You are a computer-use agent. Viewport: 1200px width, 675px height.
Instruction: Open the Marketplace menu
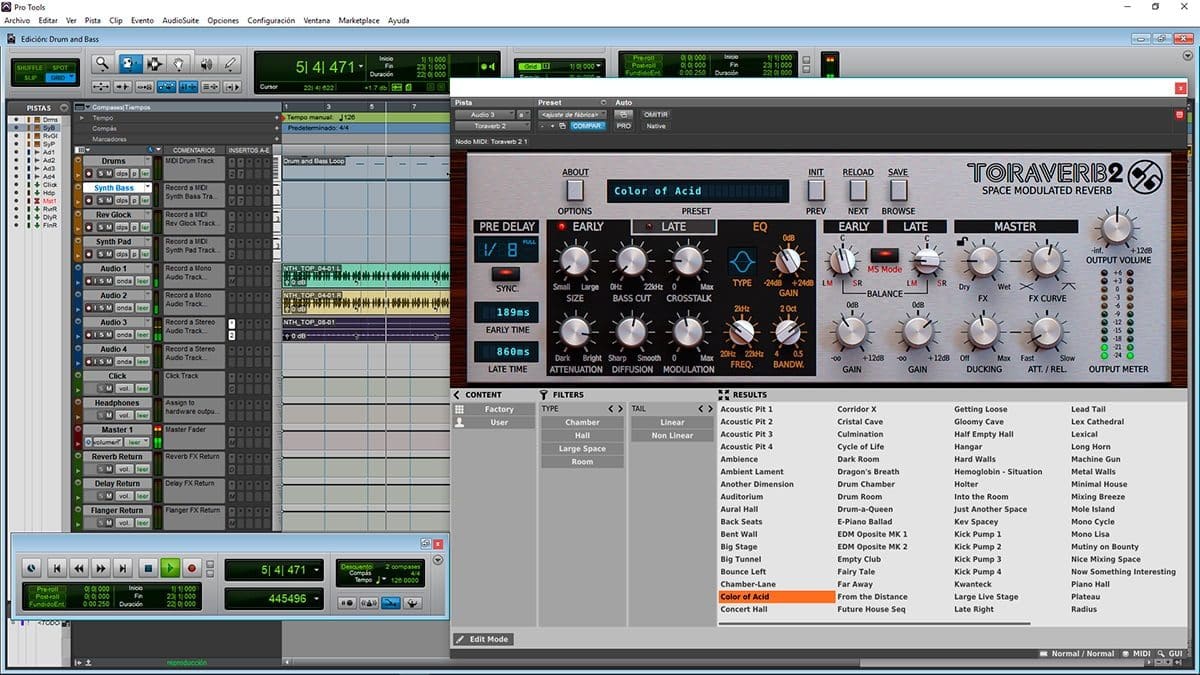coord(359,20)
